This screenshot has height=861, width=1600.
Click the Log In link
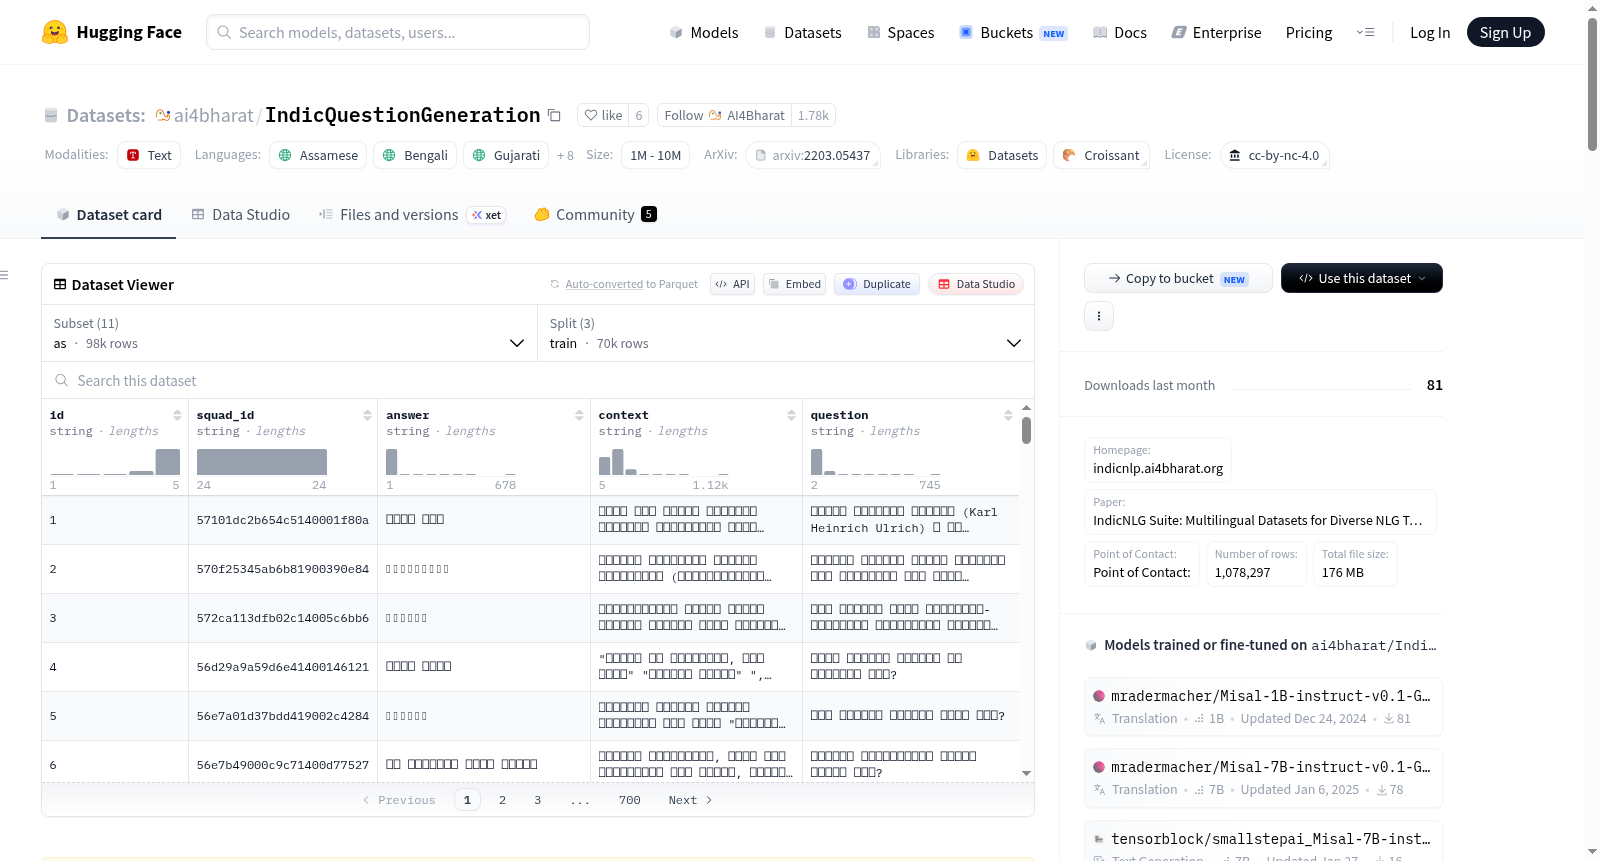[x=1430, y=32]
